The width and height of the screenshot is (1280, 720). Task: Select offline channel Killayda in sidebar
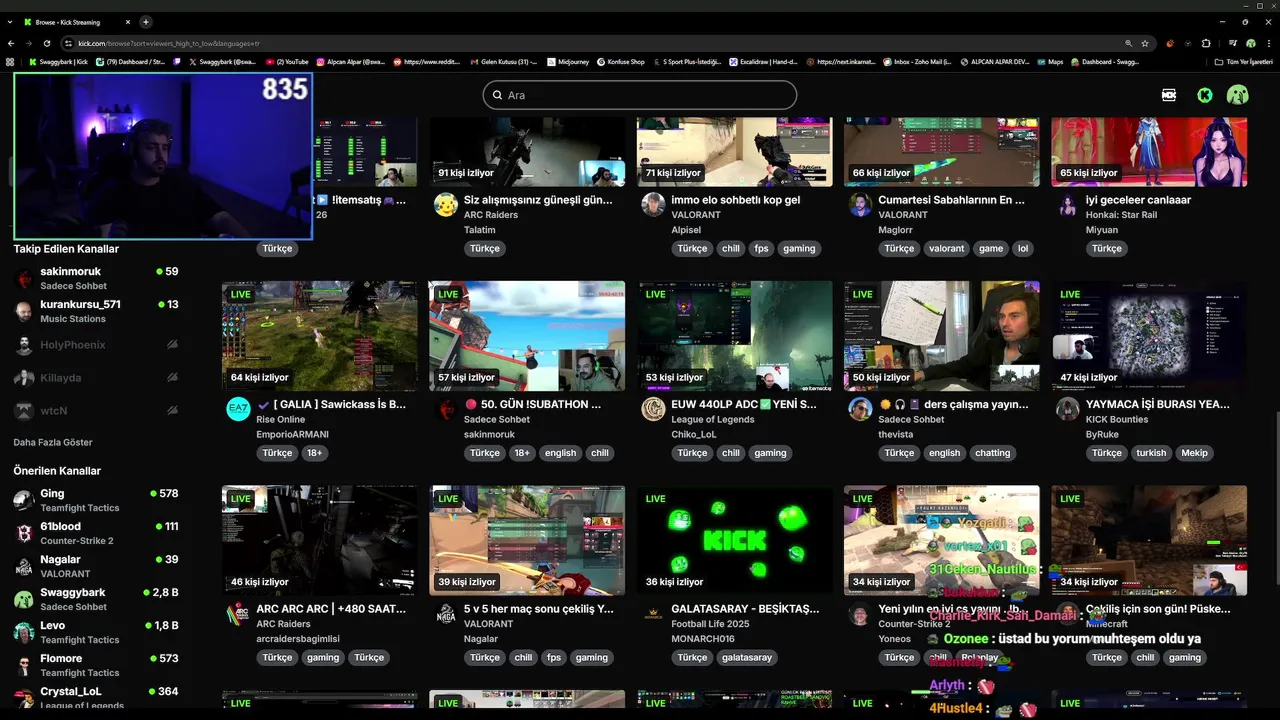[x=96, y=378]
